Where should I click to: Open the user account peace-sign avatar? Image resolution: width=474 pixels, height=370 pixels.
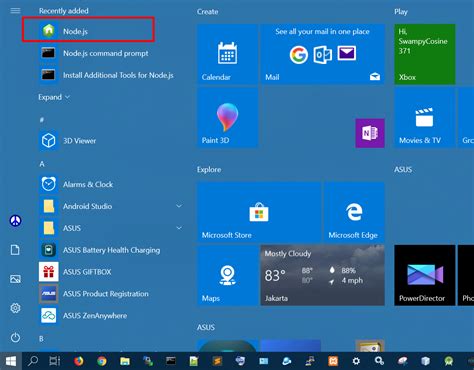point(15,220)
